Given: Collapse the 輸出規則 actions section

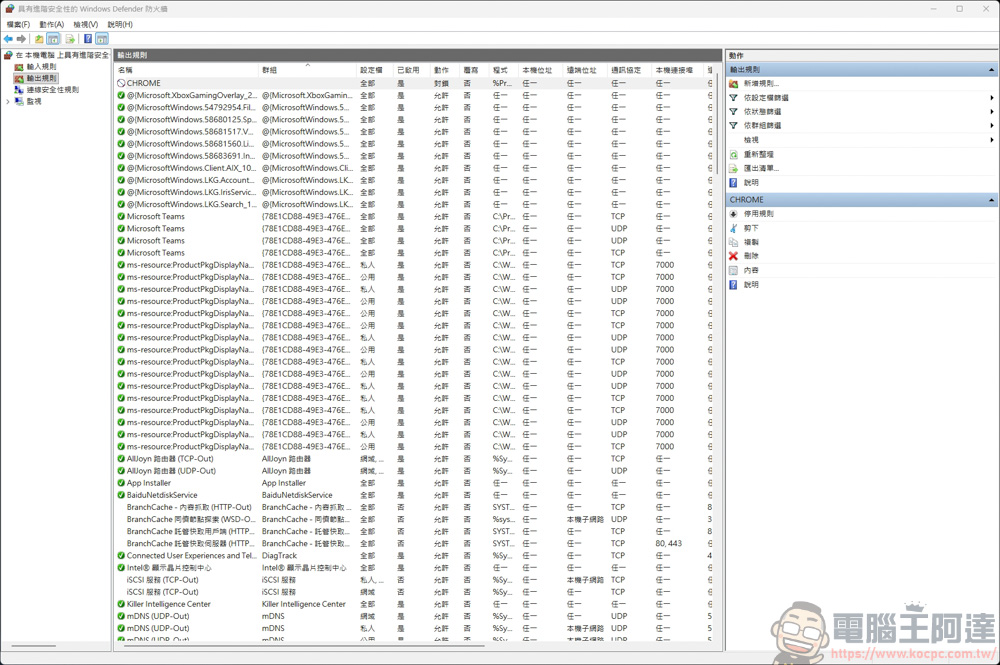Looking at the screenshot, I should click(x=992, y=69).
